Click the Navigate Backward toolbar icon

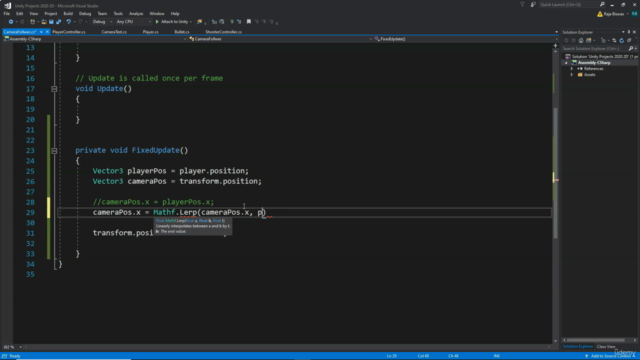11,22
